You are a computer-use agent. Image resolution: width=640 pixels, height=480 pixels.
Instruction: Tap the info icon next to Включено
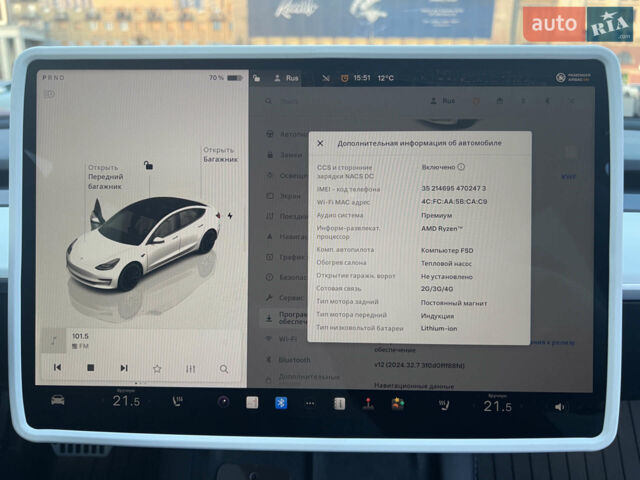coord(461,167)
